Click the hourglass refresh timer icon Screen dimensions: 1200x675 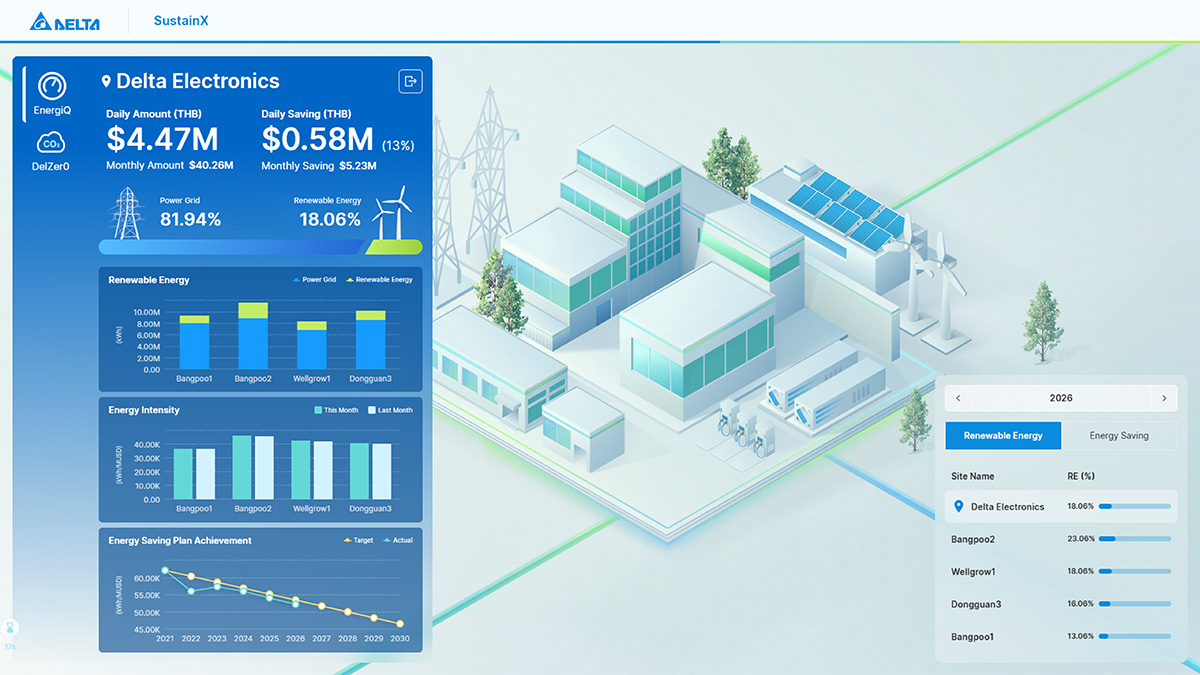[x=11, y=629]
